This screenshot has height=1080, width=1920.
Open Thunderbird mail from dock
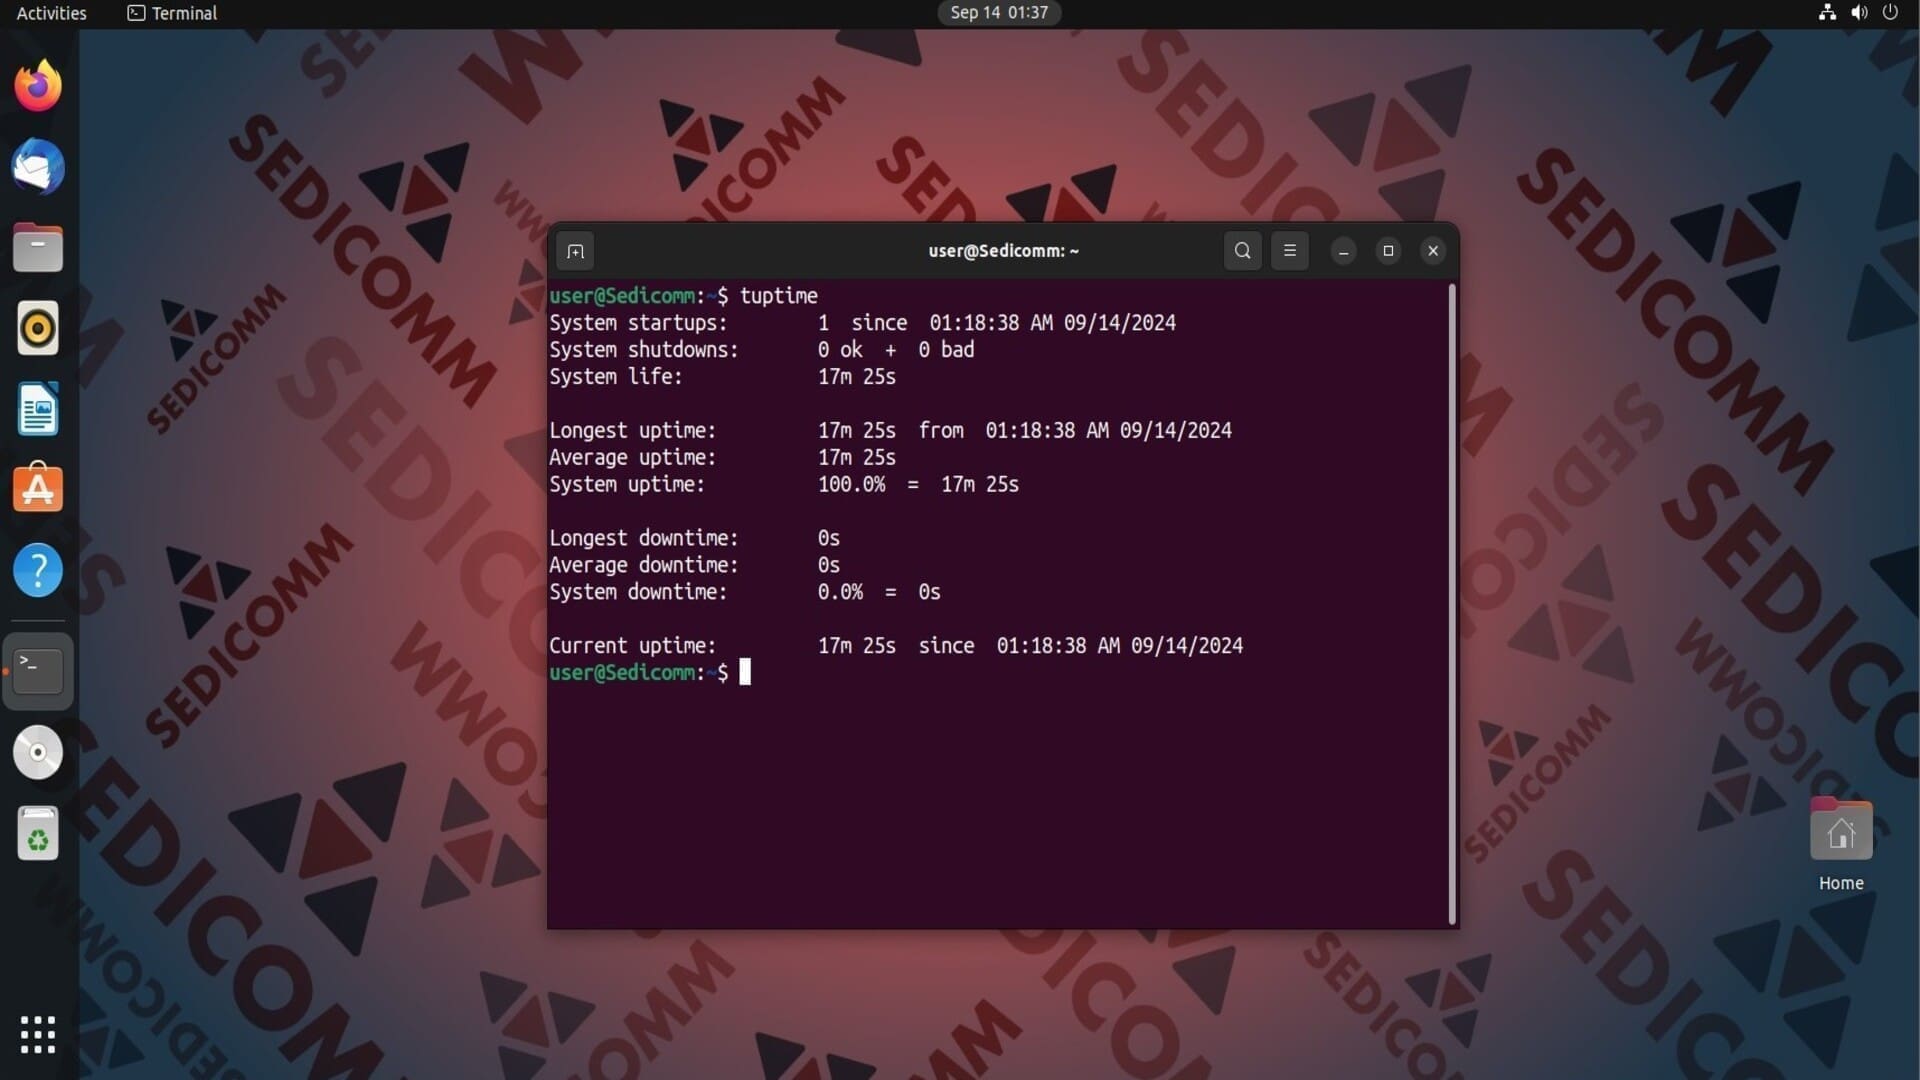click(38, 167)
